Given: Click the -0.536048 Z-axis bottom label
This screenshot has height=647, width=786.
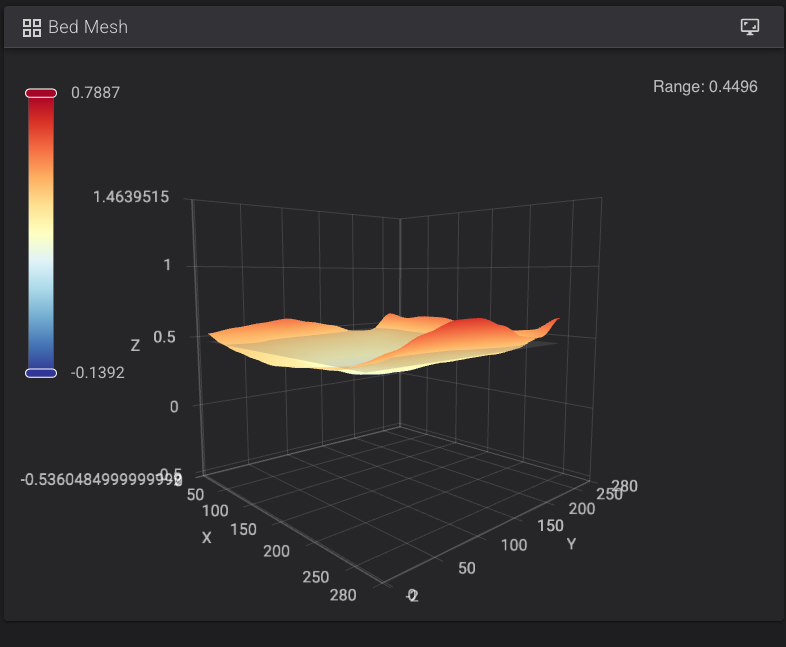Looking at the screenshot, I should [101, 480].
